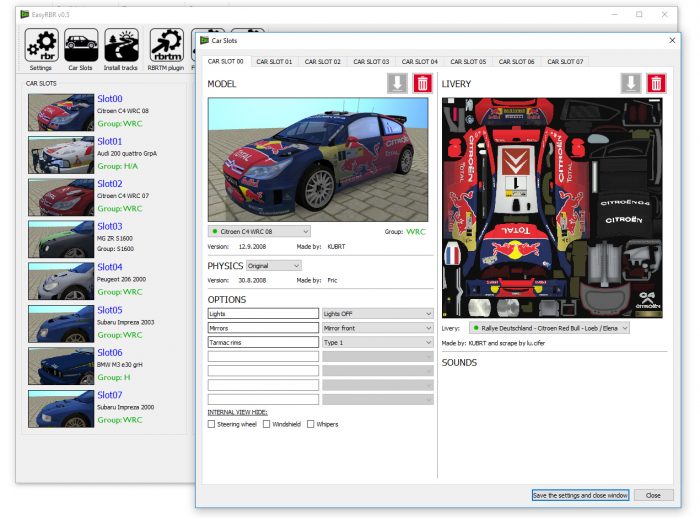Viewport: 700px width, 518px height.
Task: Open the Physics Original dropdown
Action: (274, 266)
